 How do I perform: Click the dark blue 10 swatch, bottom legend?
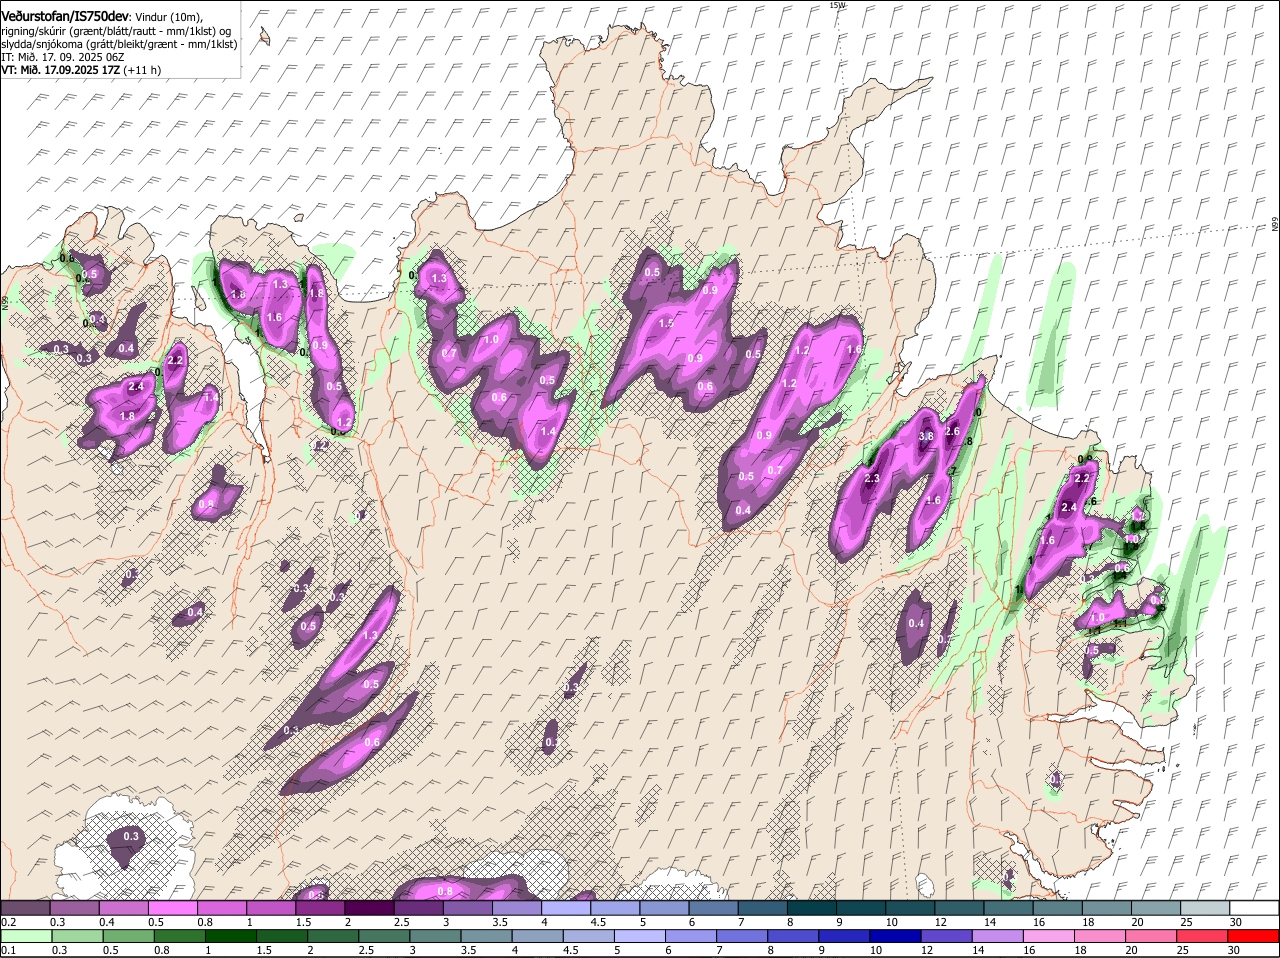[893, 936]
